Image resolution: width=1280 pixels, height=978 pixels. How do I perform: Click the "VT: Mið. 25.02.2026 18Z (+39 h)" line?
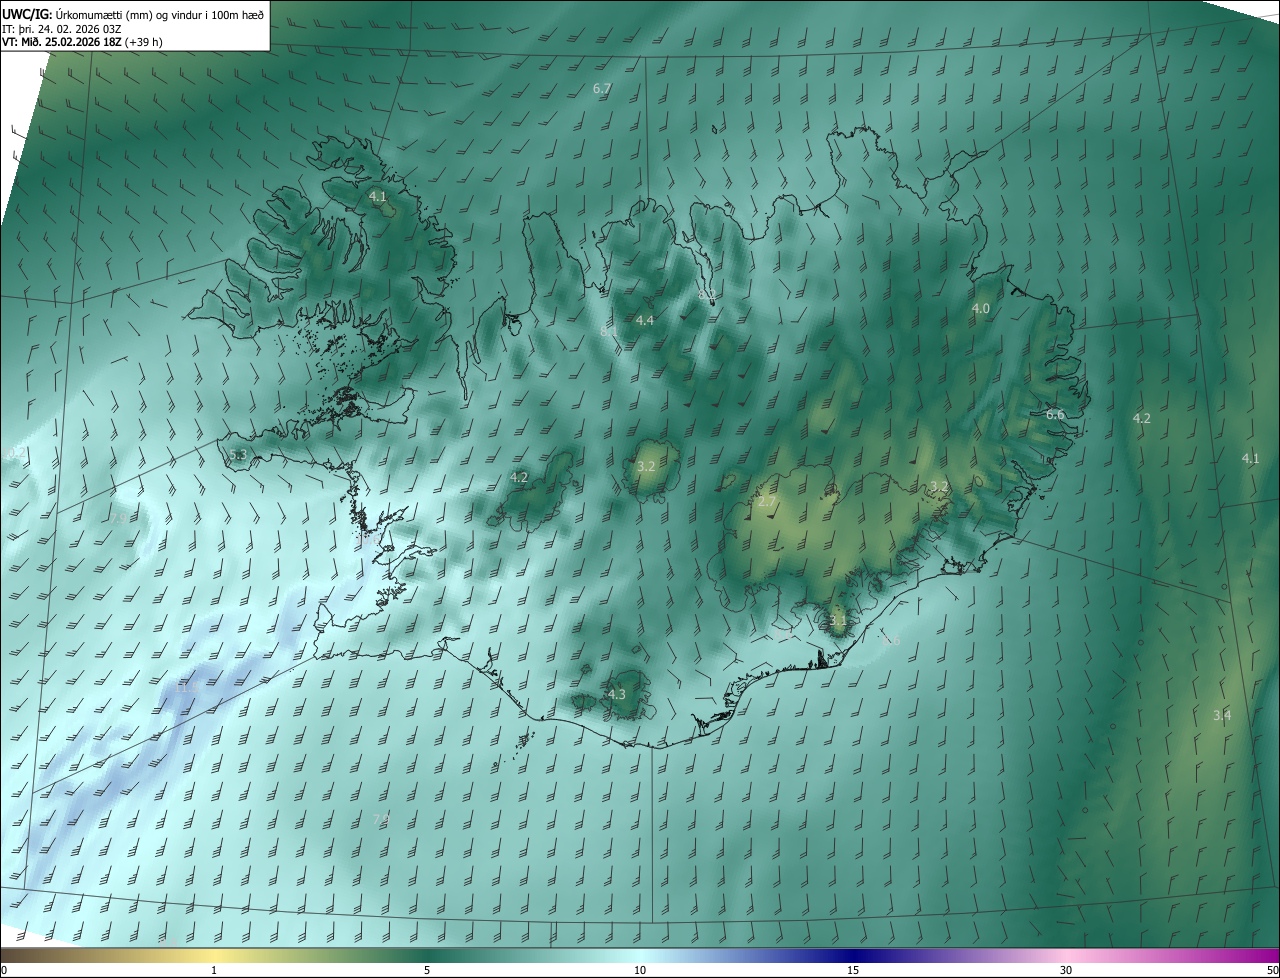pyautogui.click(x=83, y=42)
